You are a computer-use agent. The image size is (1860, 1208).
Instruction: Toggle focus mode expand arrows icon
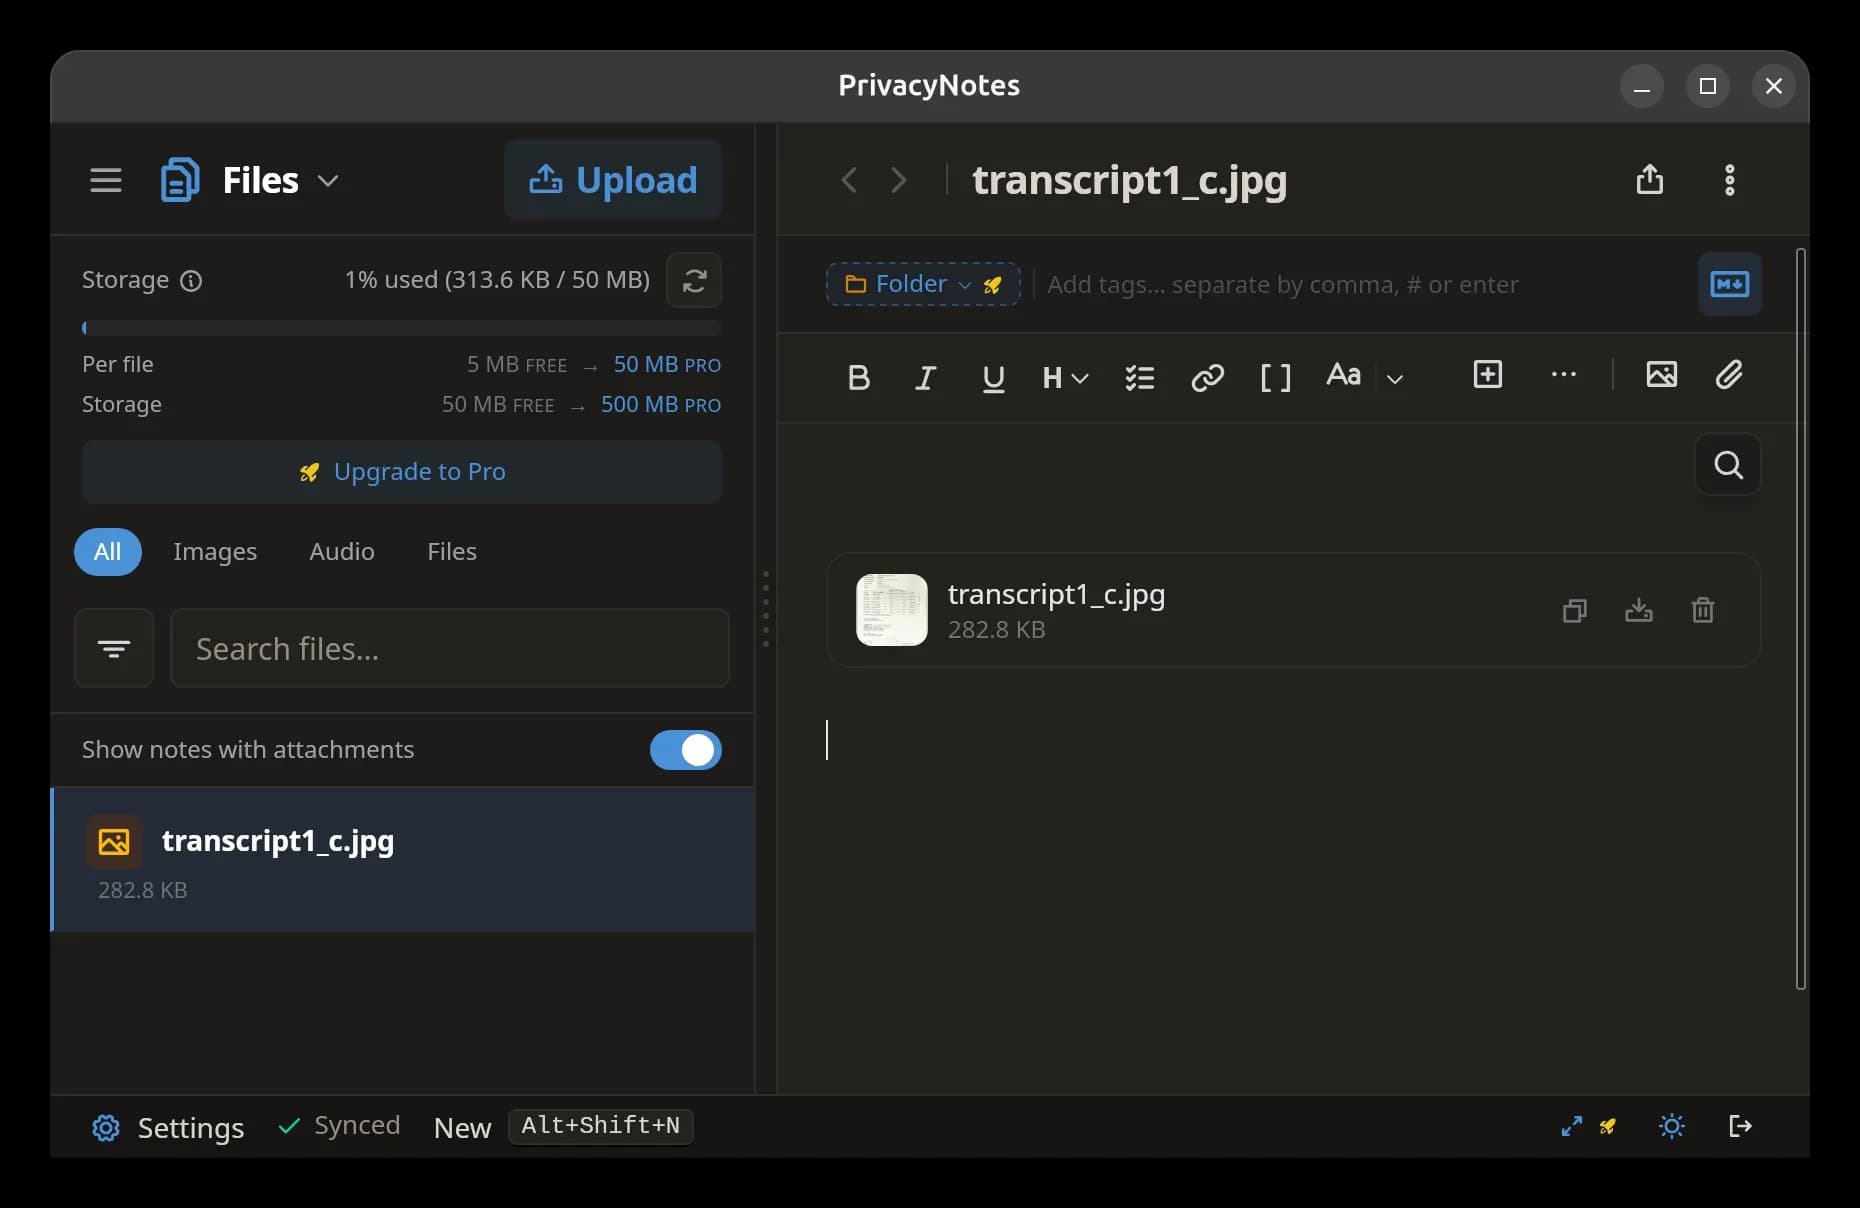[x=1572, y=1126]
